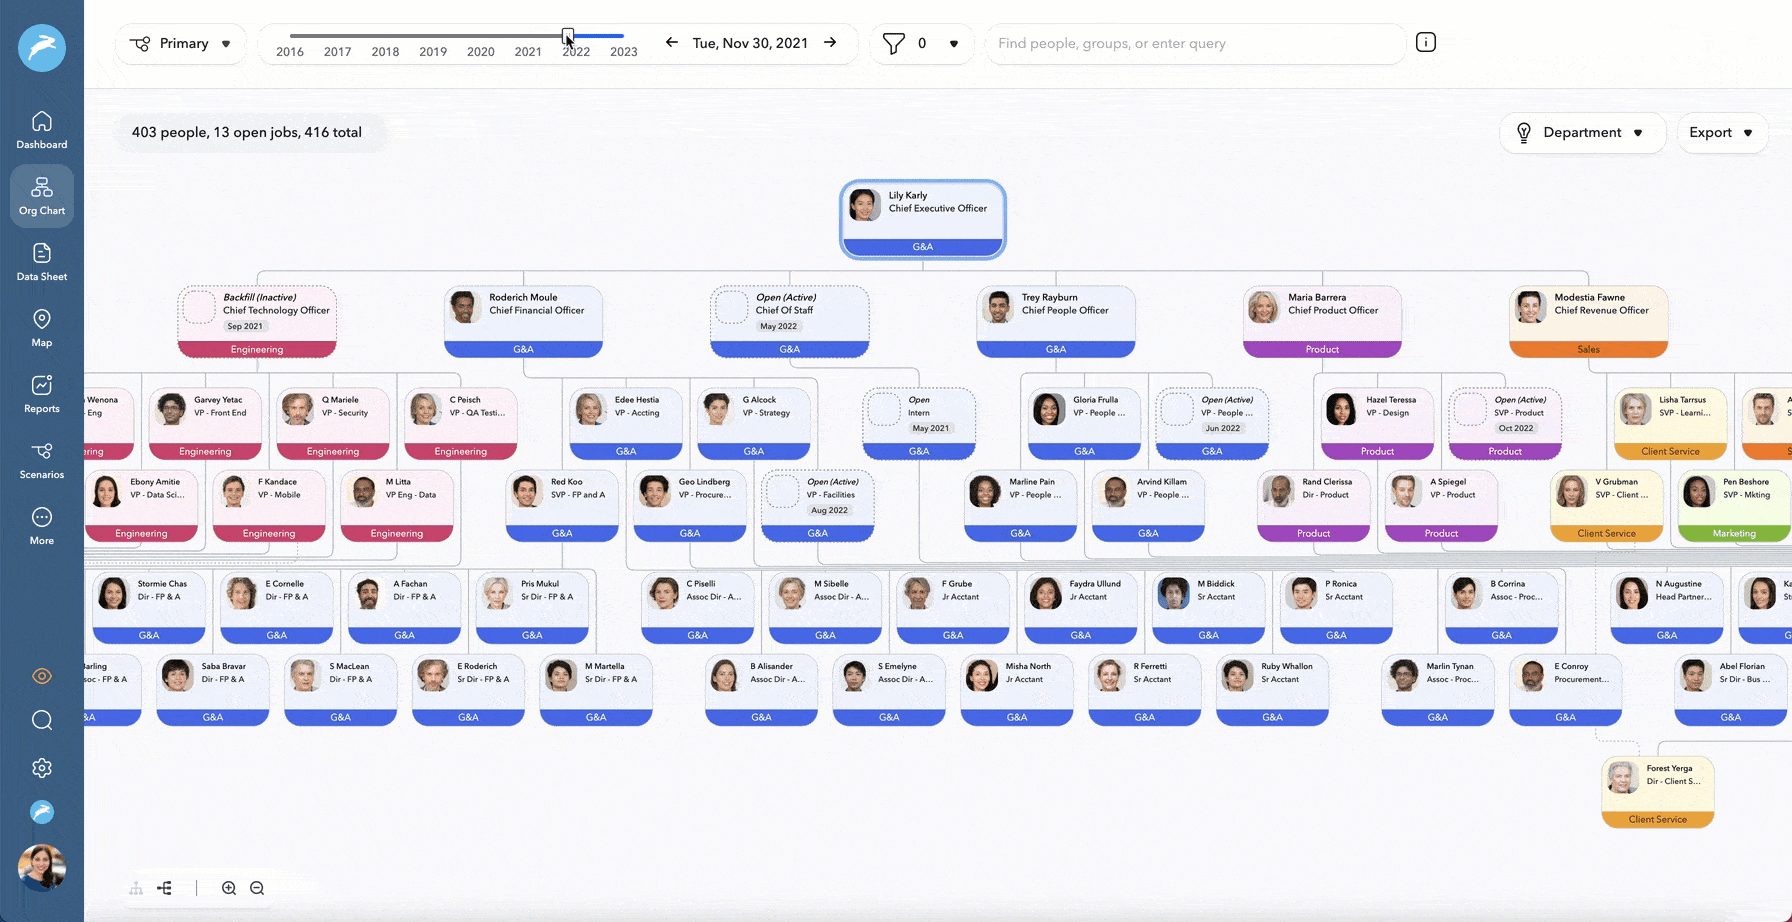Screen dimensions: 1792x922
Task: Go to next date with the right arrow
Action: click(x=829, y=43)
